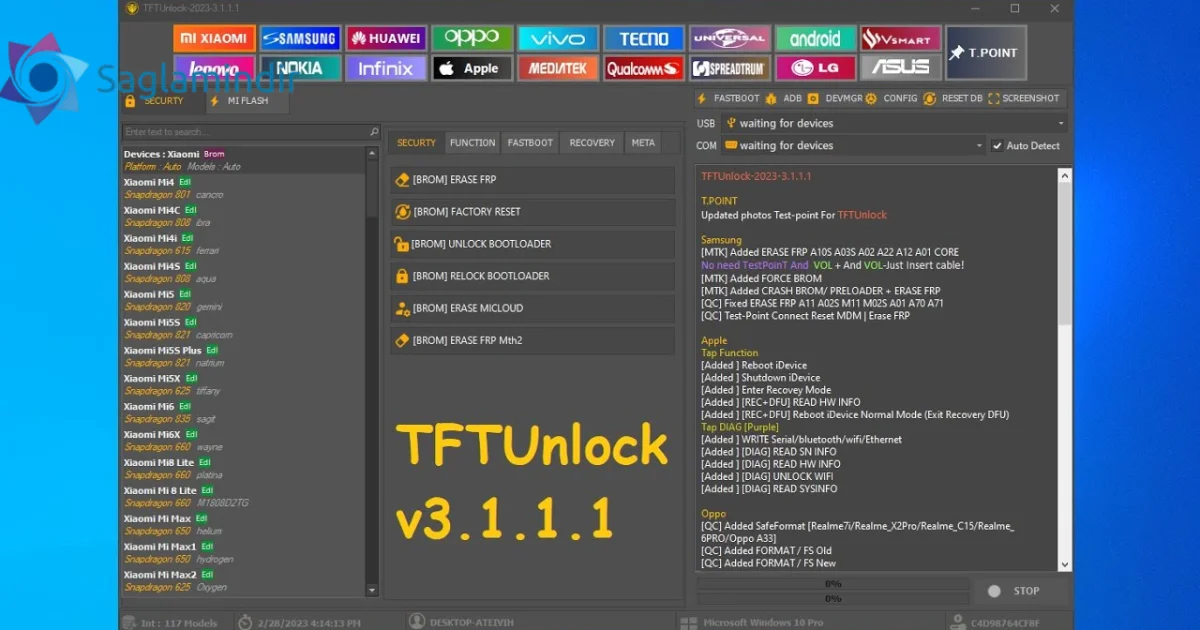Switch to the SECURITY left panel tab
The height and width of the screenshot is (630, 1200).
coord(155,101)
